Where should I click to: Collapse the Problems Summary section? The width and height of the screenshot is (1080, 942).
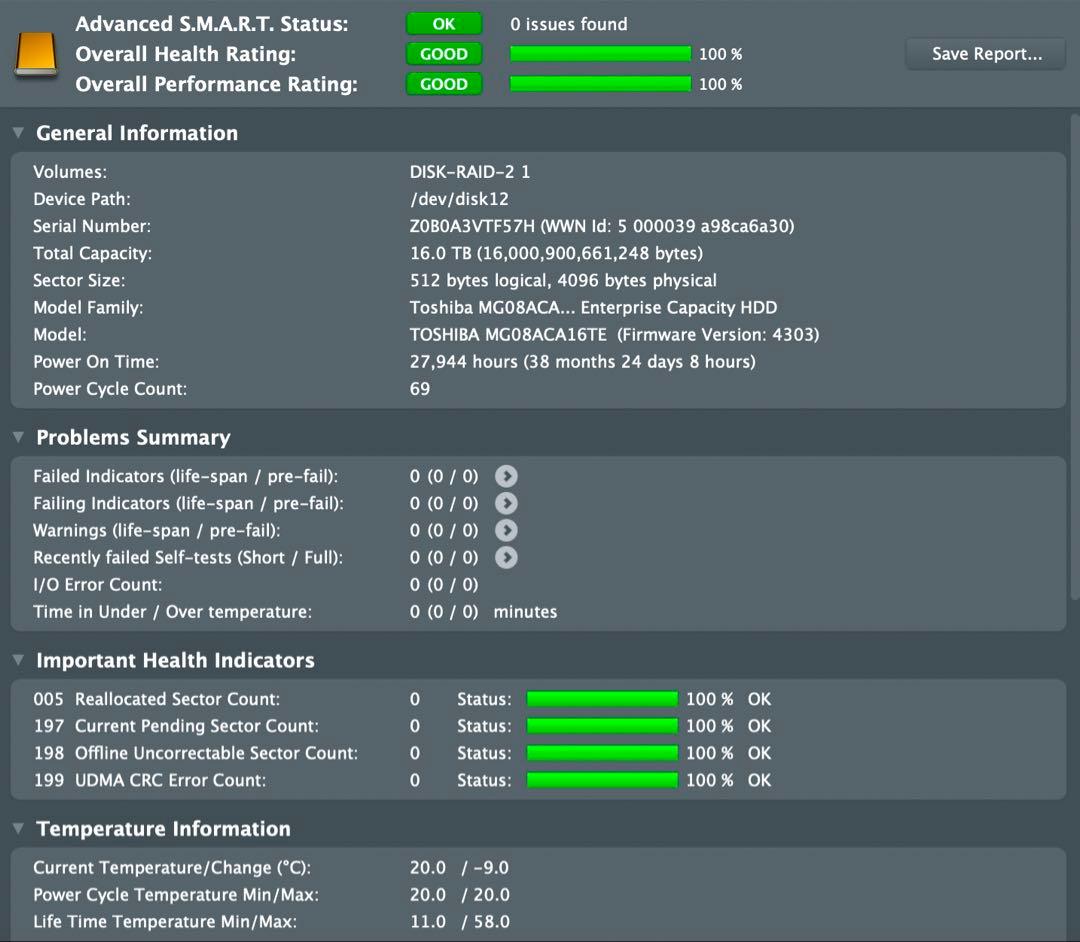(x=18, y=438)
